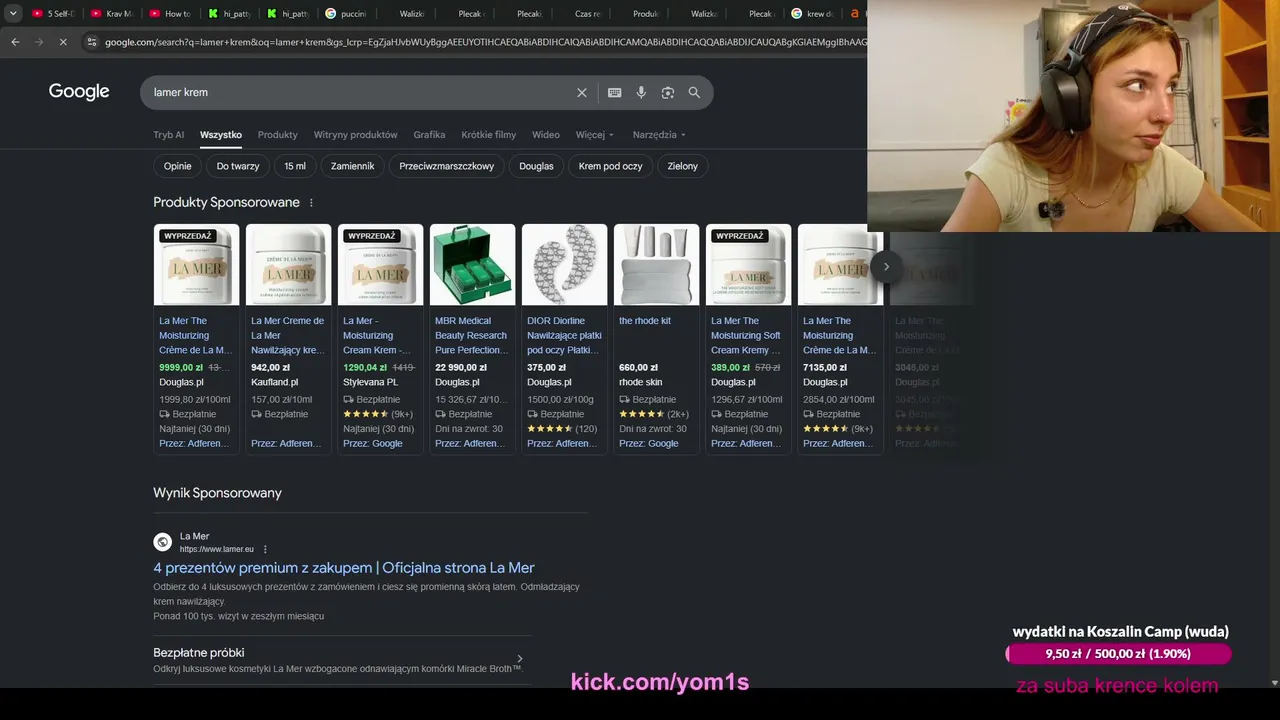1280x720 pixels.
Task: Apply the 'Zamiennik' filter chip
Action: point(353,166)
